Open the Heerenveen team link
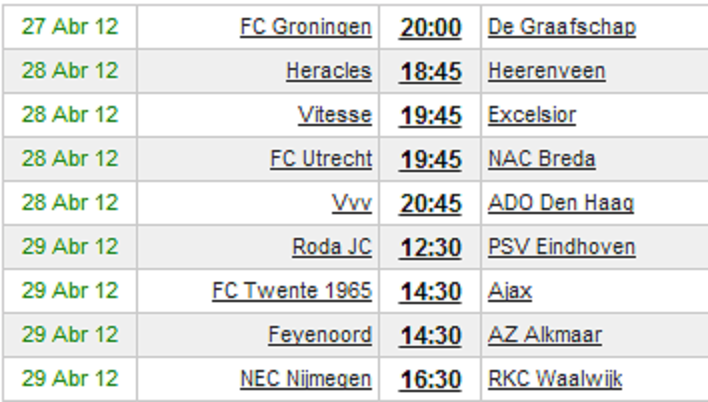Viewport: 708px width, 402px height. (546, 71)
